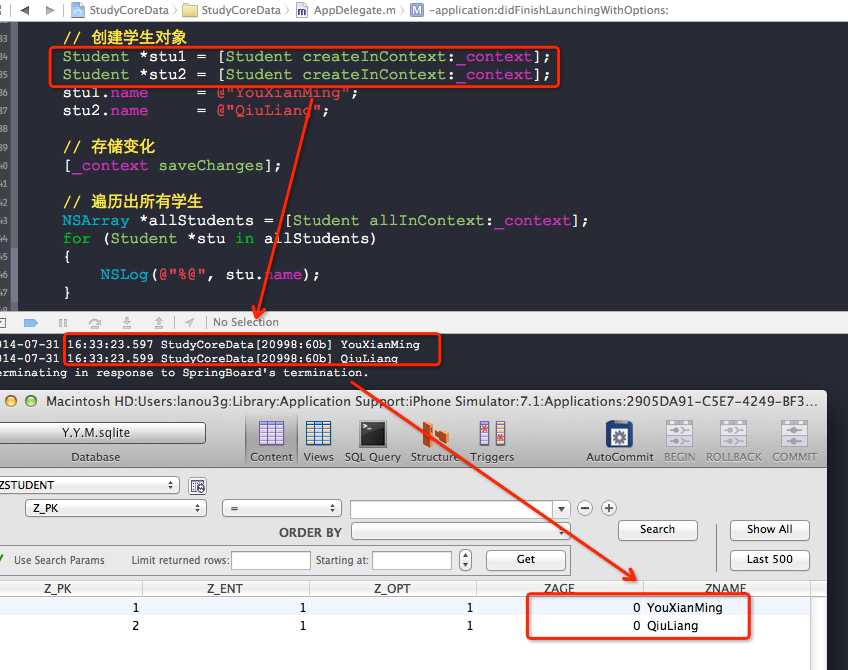Click the Last 500 button
This screenshot has height=670, width=848.
pos(770,560)
